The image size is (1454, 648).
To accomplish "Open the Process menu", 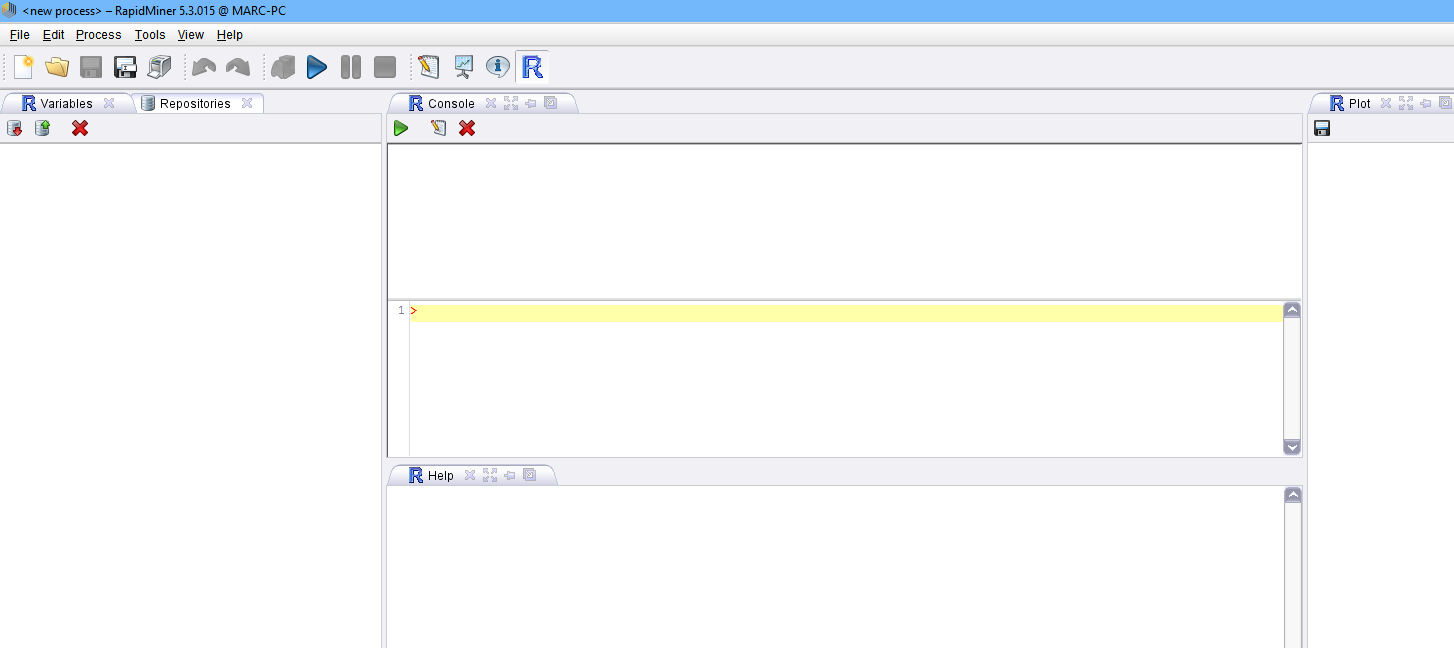I will (98, 34).
